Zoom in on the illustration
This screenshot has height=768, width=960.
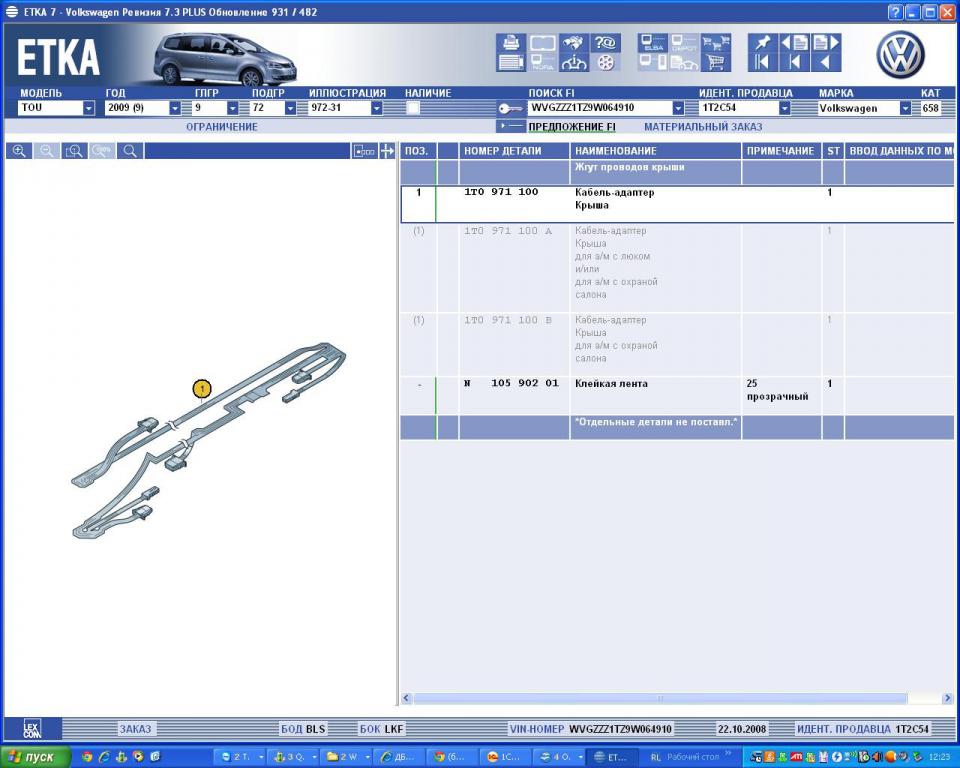[x=19, y=151]
